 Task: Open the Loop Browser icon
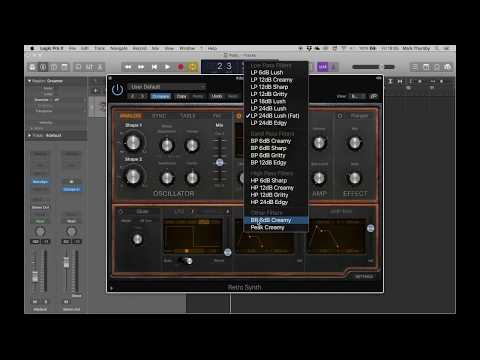click(437, 67)
